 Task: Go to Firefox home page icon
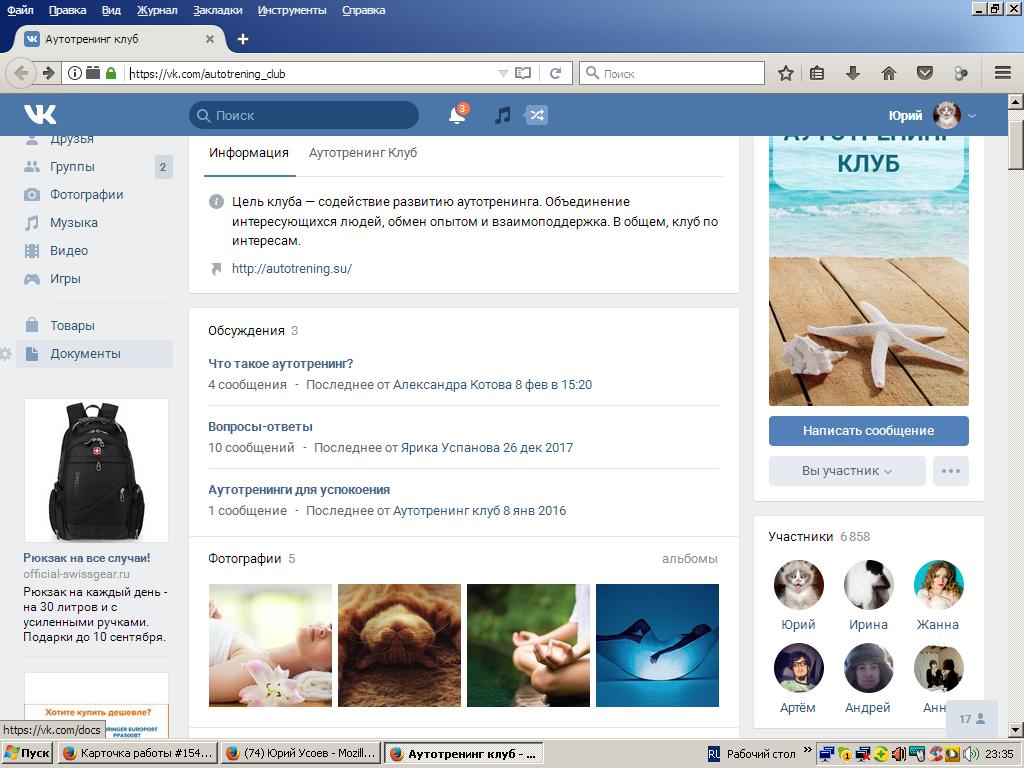click(x=889, y=73)
